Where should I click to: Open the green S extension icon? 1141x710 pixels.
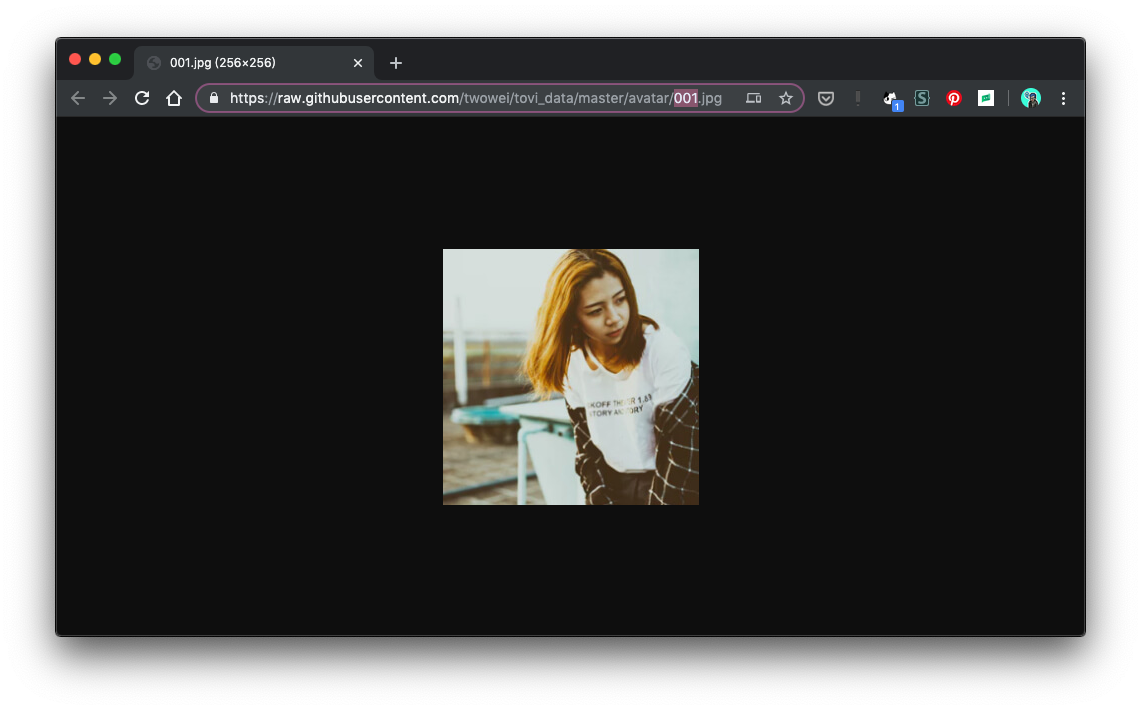[x=922, y=98]
